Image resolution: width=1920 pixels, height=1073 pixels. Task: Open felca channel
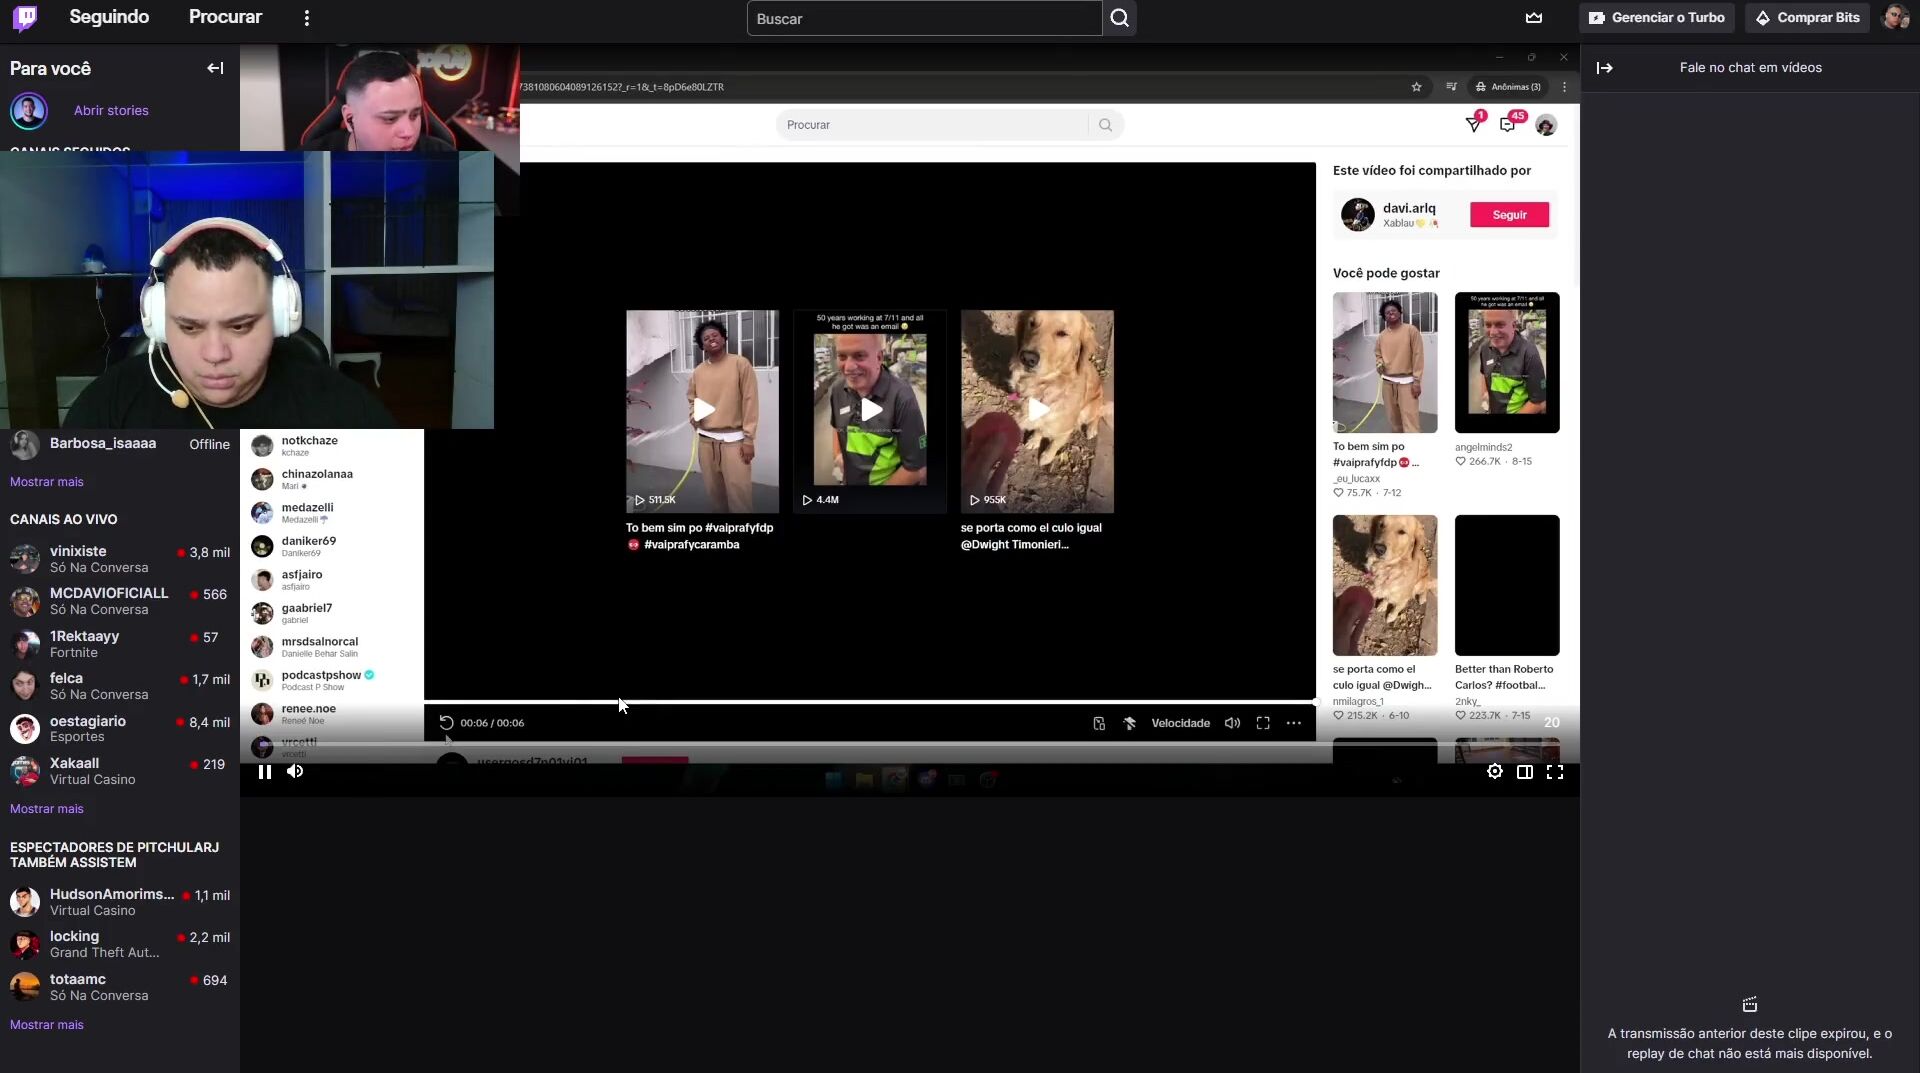[x=120, y=686]
